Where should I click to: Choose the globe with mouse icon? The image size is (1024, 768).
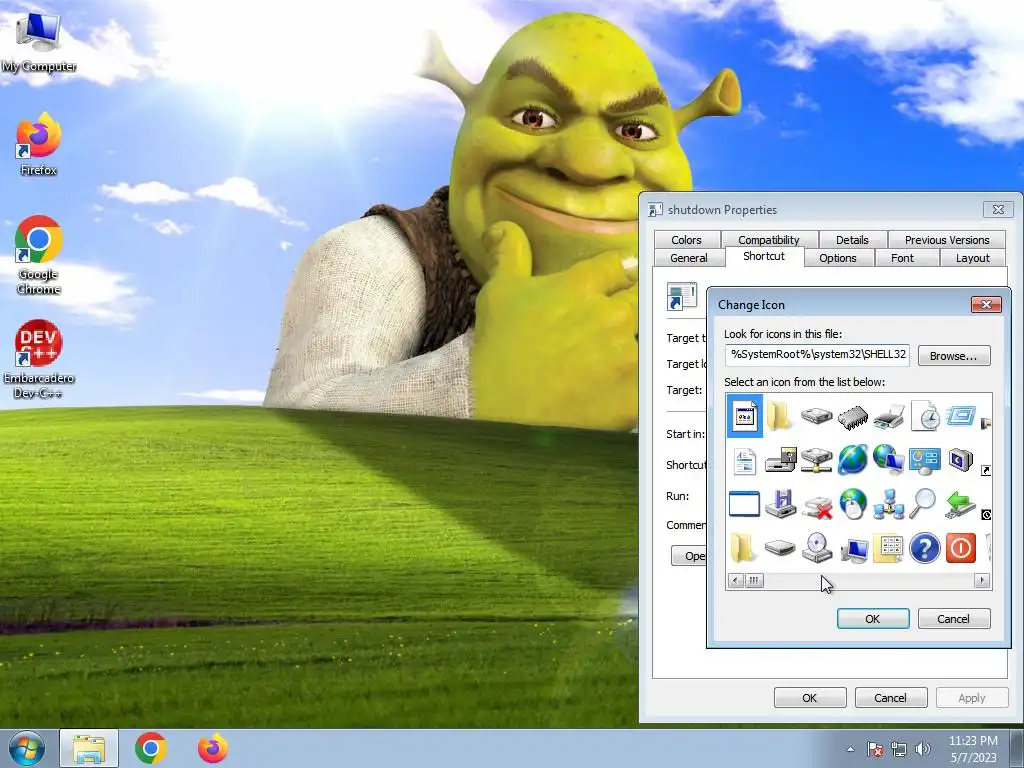click(x=852, y=504)
